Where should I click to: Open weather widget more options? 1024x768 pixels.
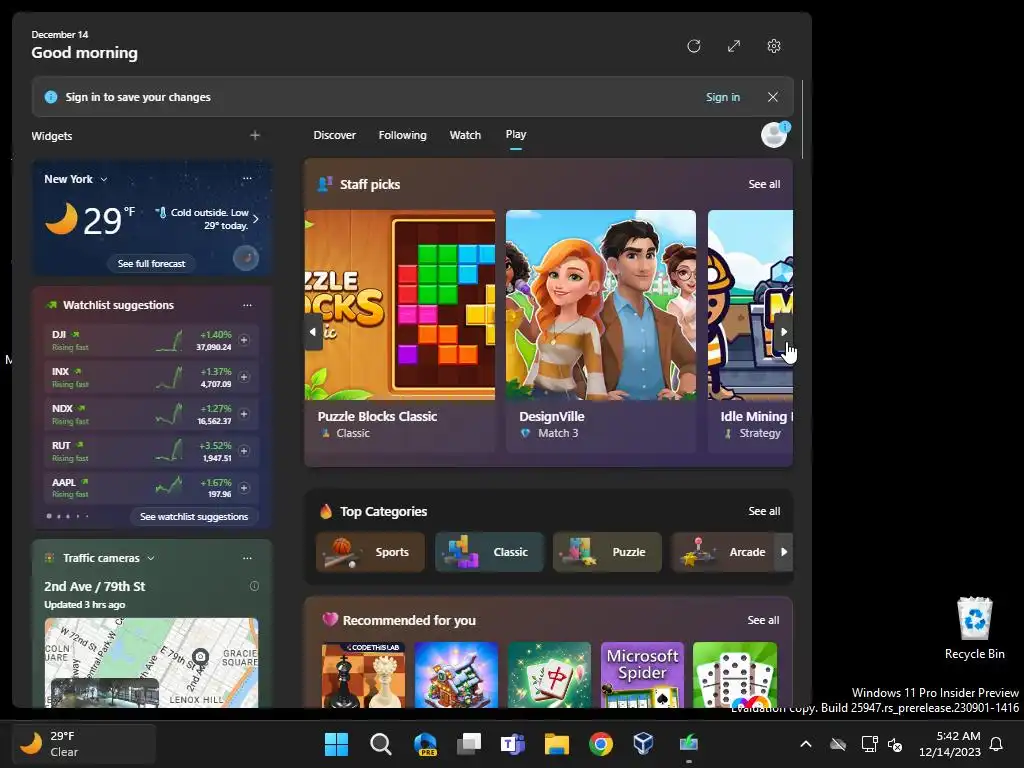[x=247, y=178]
